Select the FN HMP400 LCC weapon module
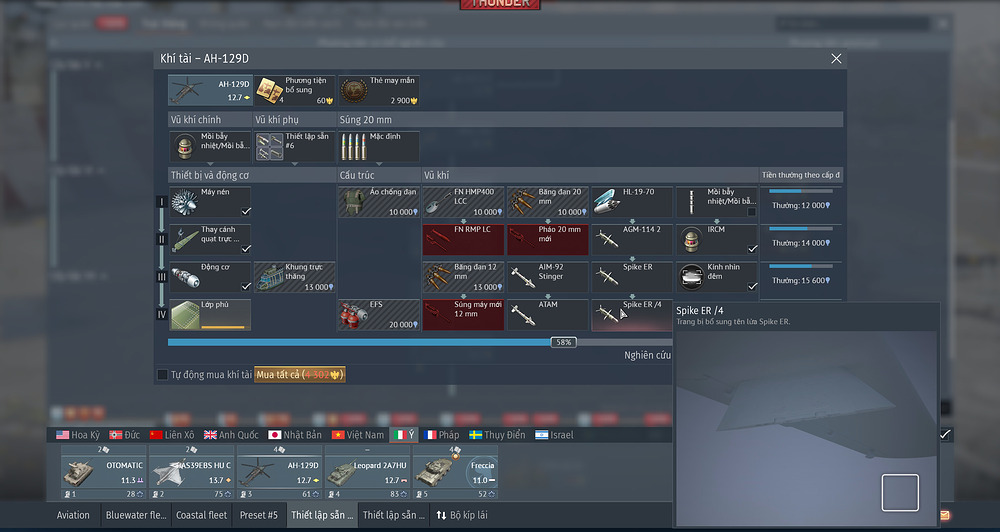1000x532 pixels. (463, 202)
